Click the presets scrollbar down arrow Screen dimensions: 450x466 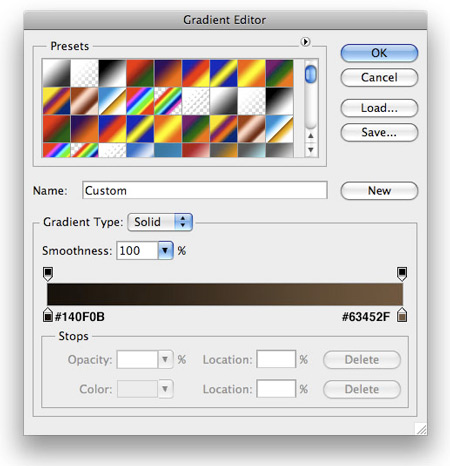[x=311, y=150]
